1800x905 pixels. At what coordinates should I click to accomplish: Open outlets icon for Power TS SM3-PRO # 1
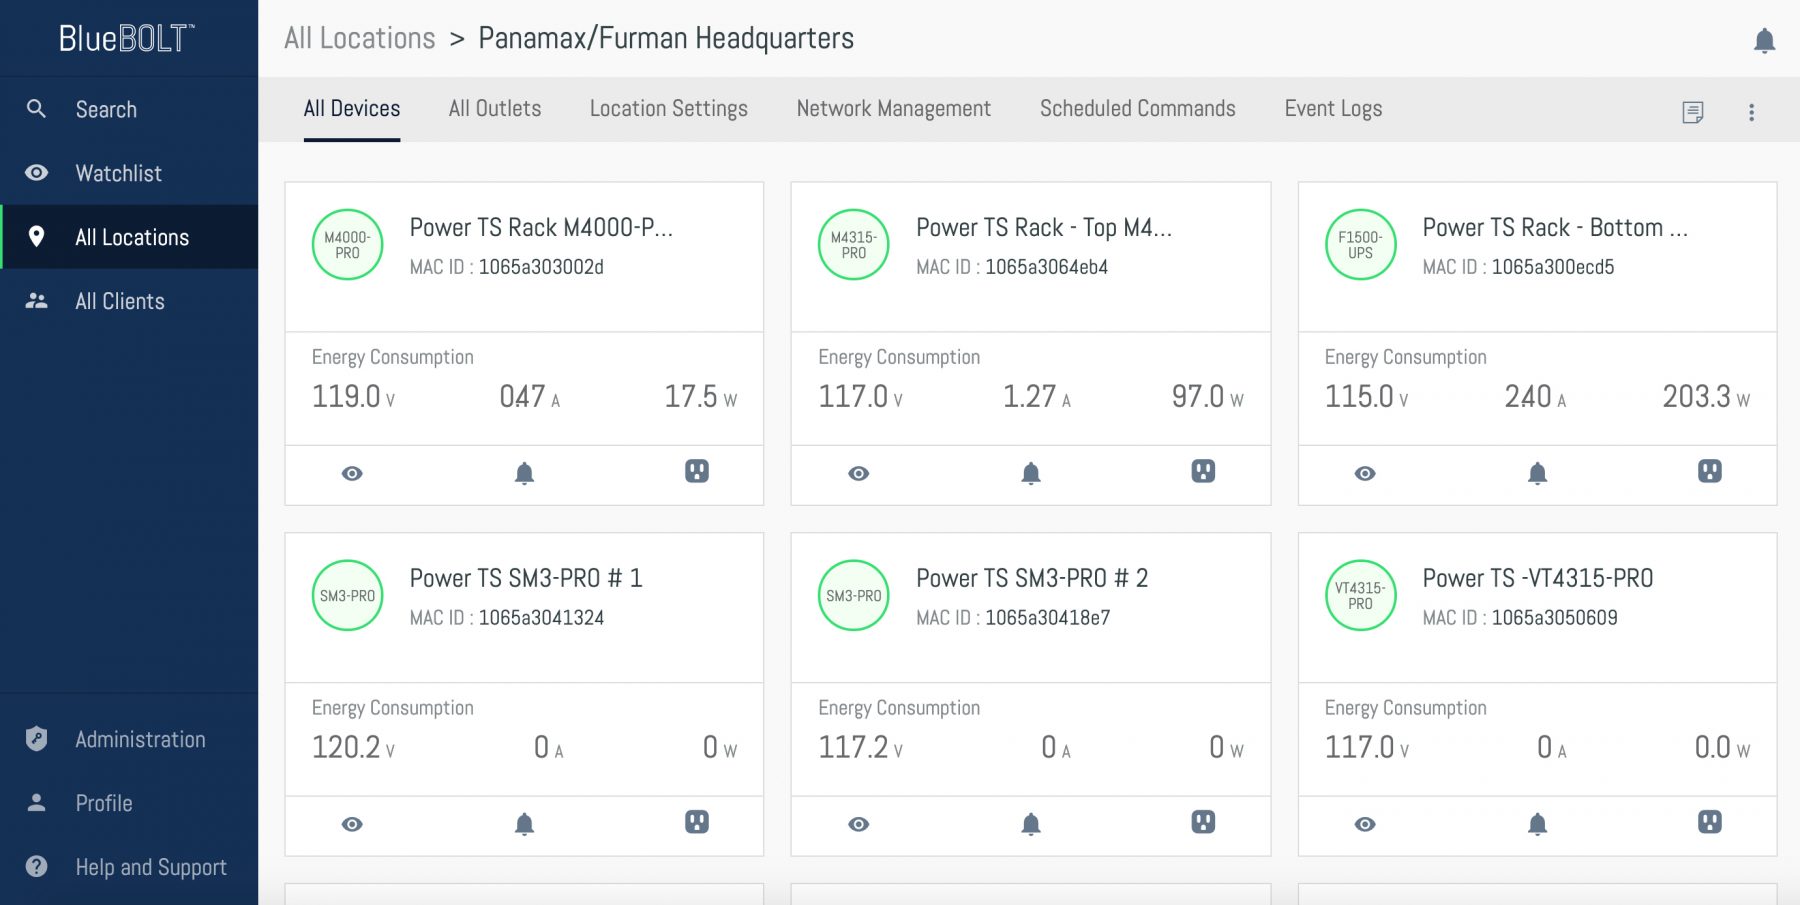697,822
